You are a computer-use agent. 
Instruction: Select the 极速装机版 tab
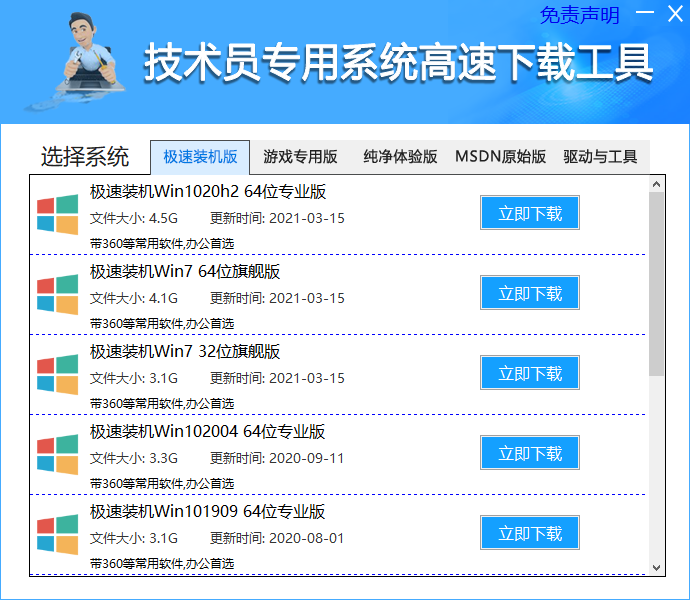tap(200, 157)
